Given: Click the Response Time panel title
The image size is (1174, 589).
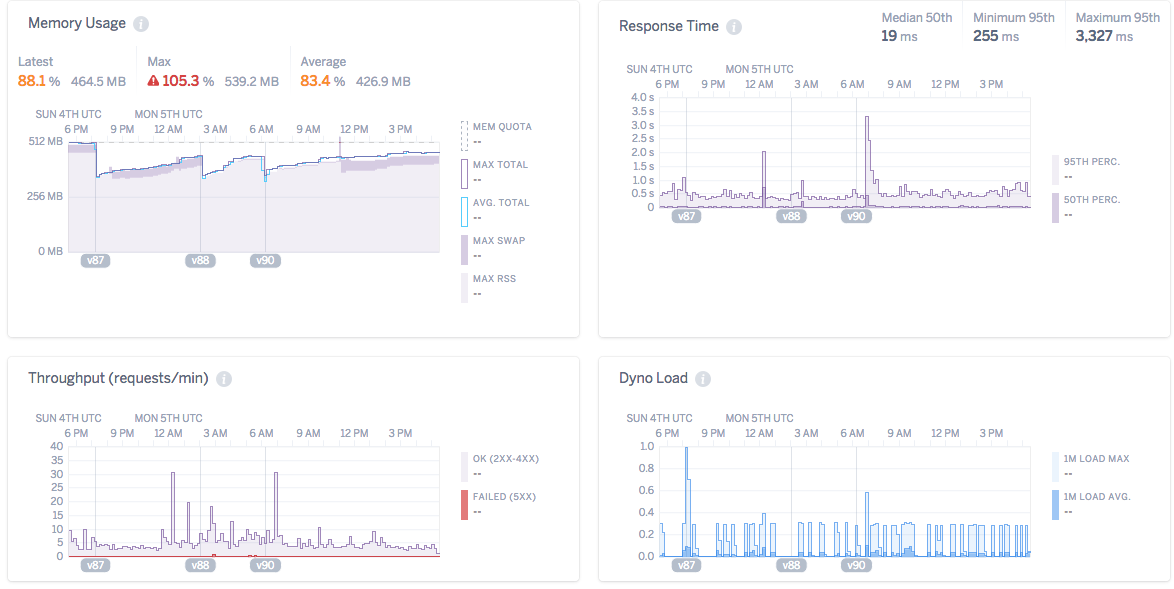Looking at the screenshot, I should tap(669, 26).
